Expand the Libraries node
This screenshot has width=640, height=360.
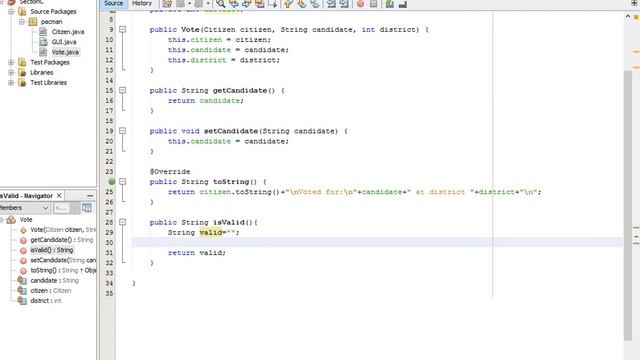point(11,73)
